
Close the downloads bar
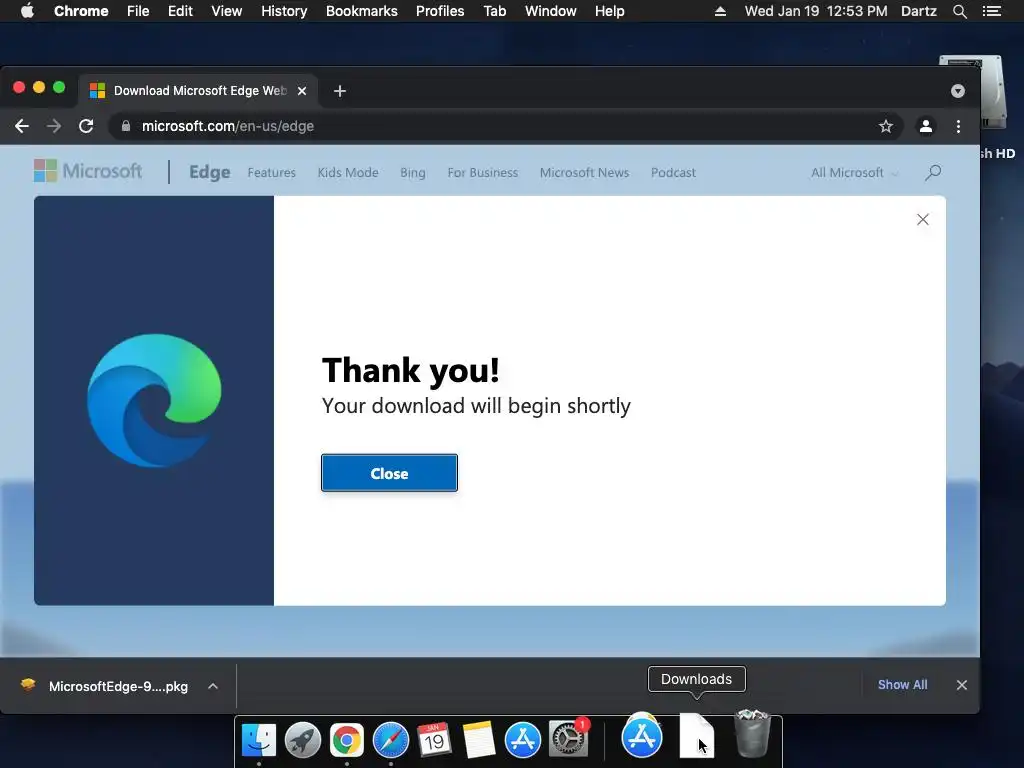(x=962, y=685)
